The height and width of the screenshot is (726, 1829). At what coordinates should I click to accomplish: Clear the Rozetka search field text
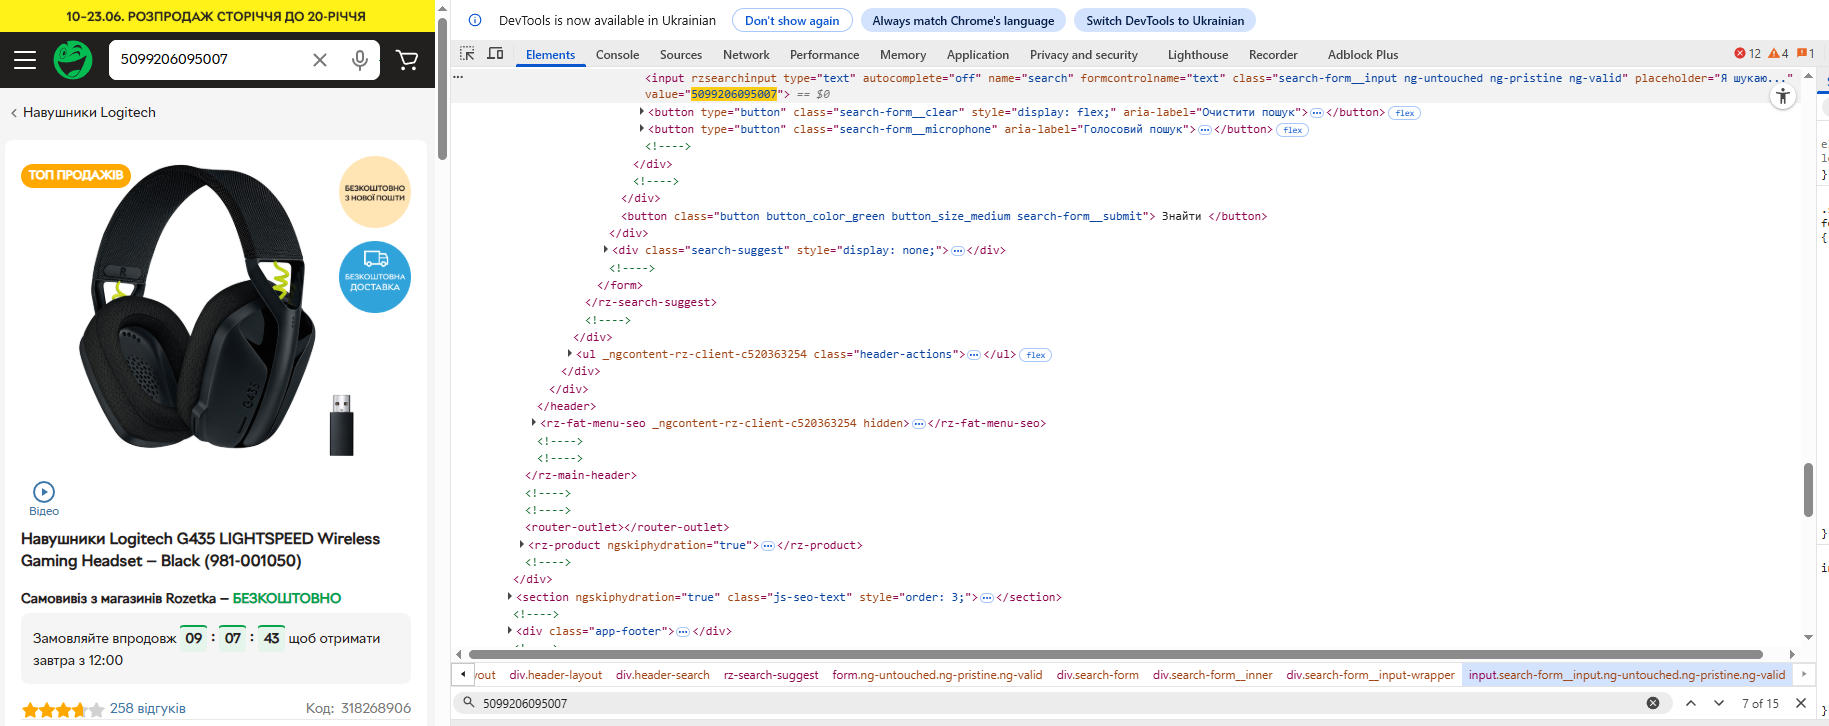(x=320, y=60)
